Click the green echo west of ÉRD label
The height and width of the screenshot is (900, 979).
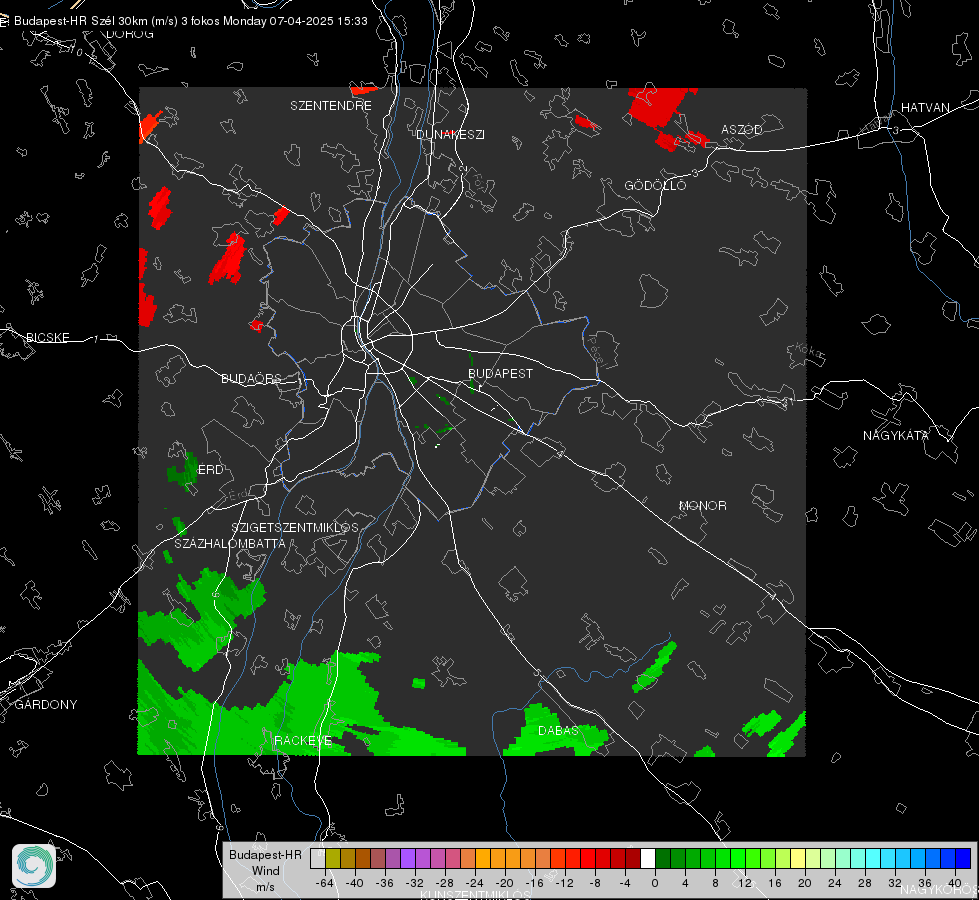[x=184, y=470]
